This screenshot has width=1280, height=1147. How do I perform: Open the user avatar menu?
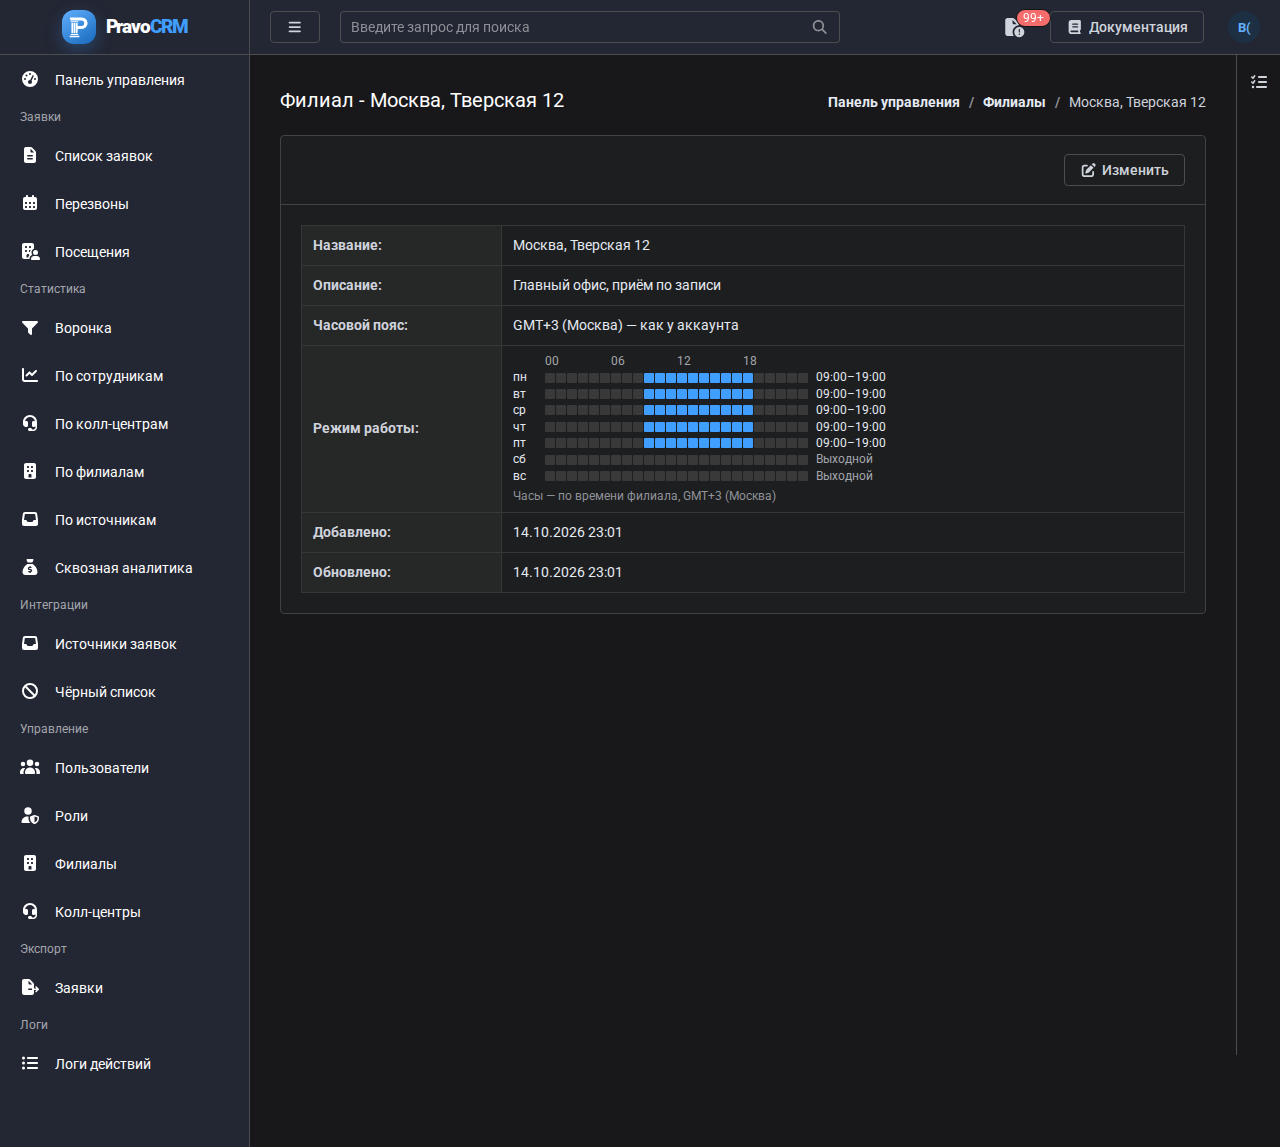[1244, 27]
